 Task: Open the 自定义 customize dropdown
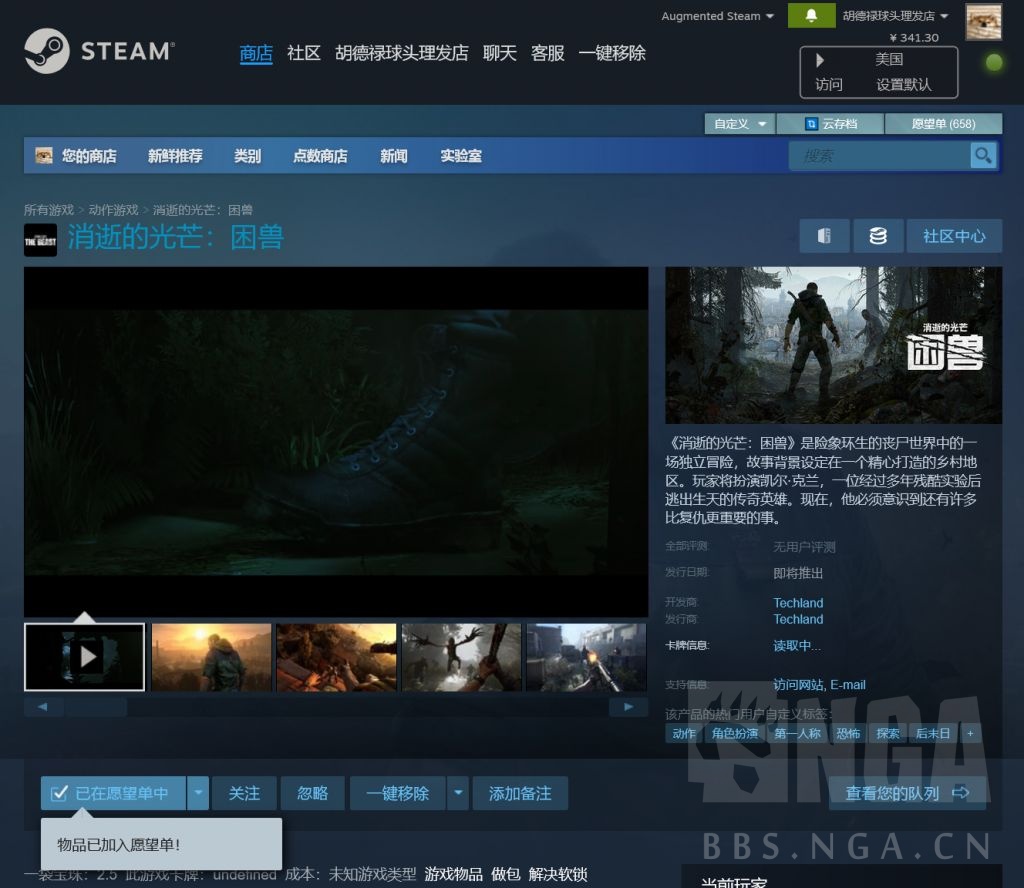coord(739,124)
